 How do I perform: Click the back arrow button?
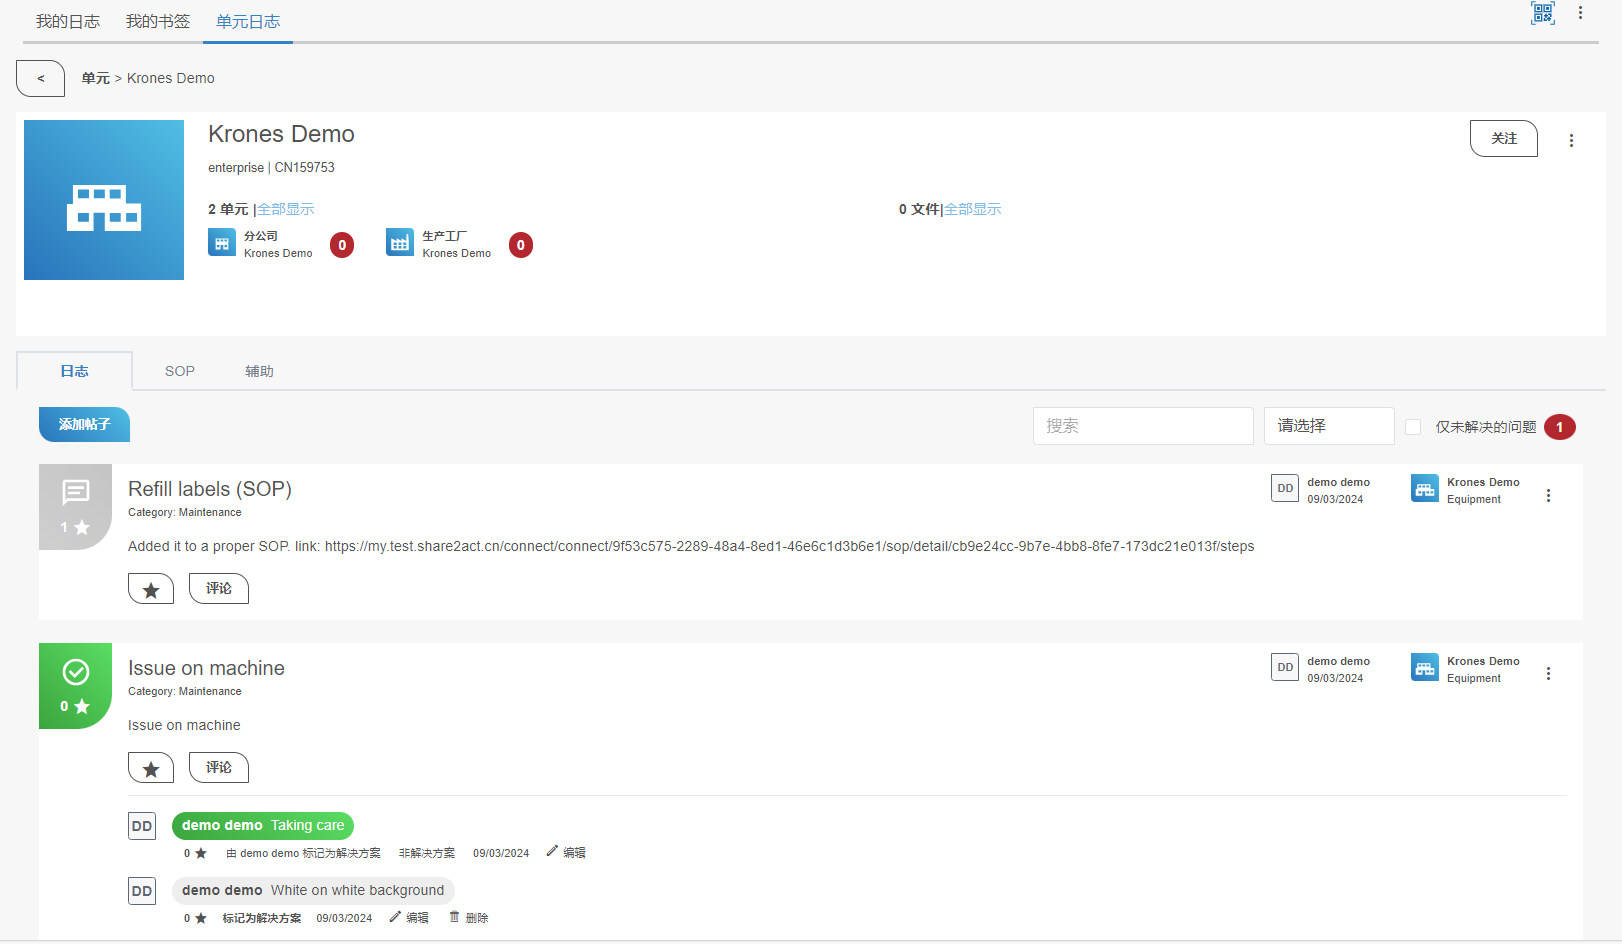pyautogui.click(x=41, y=78)
